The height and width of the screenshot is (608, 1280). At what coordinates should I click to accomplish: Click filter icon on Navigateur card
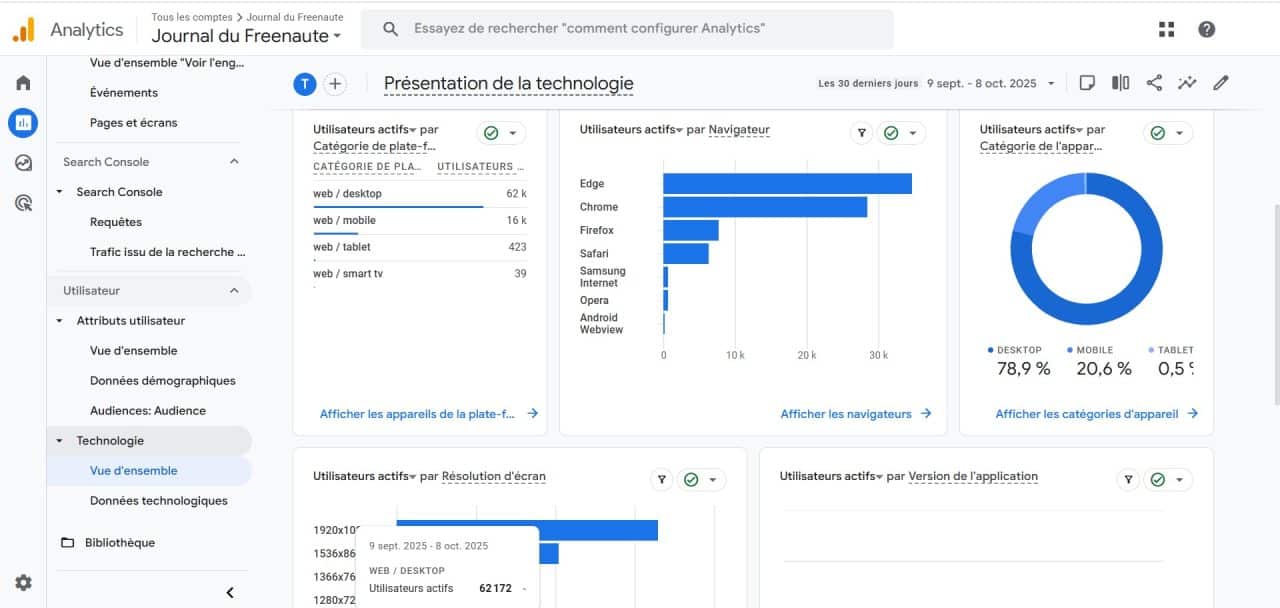tap(861, 133)
